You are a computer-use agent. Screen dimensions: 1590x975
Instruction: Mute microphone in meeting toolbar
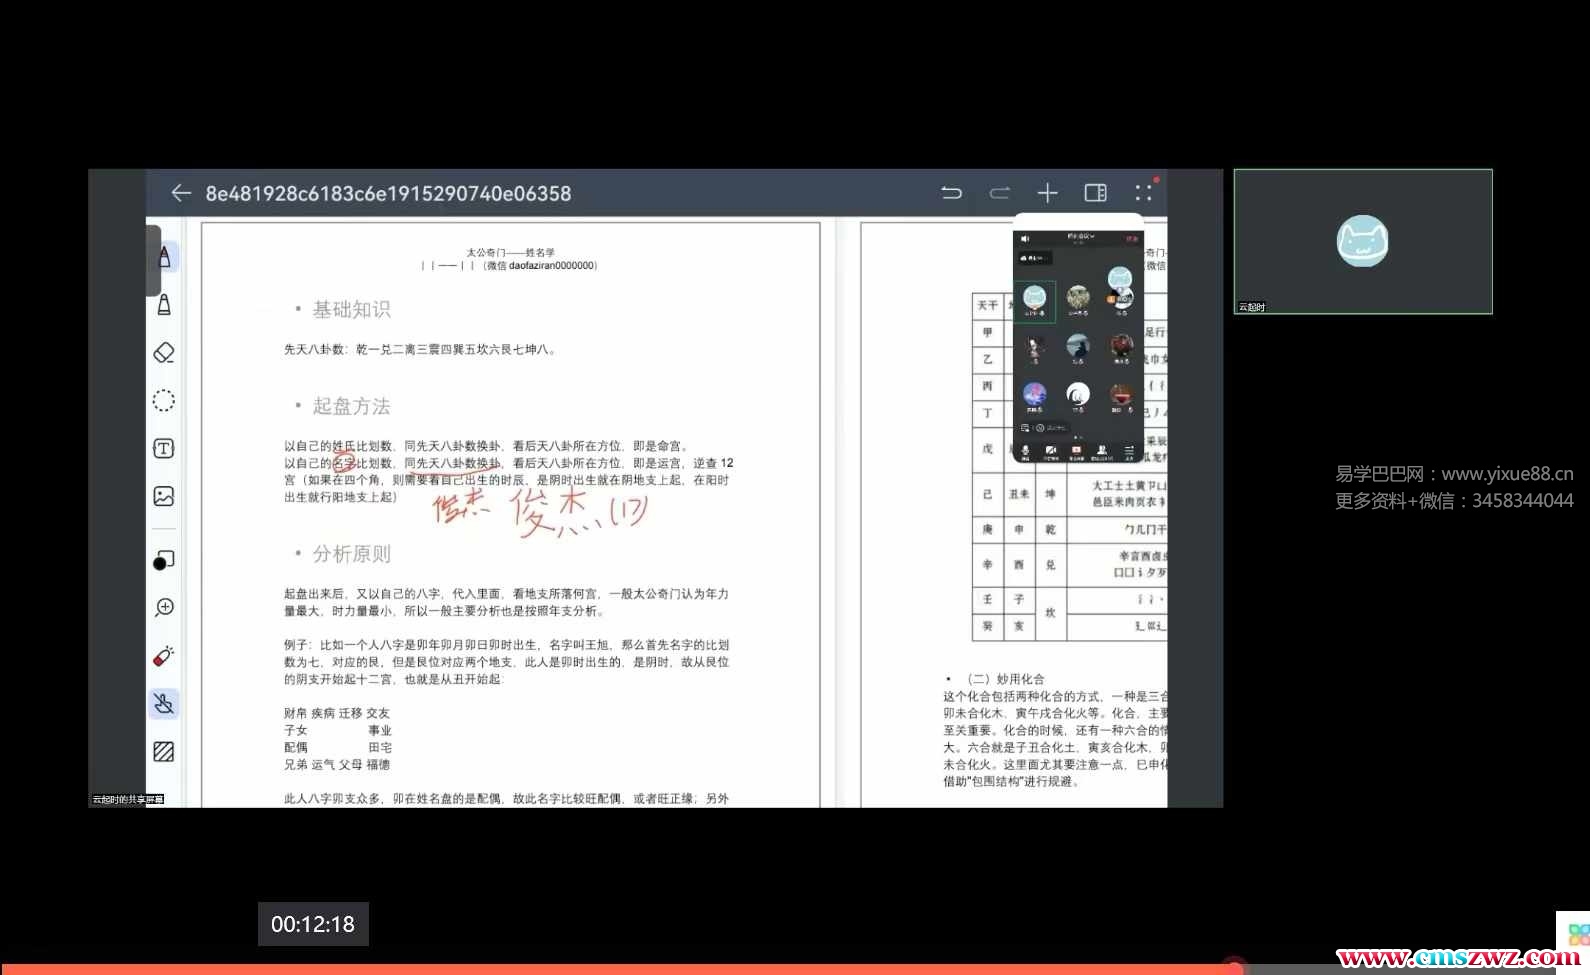[1025, 452]
